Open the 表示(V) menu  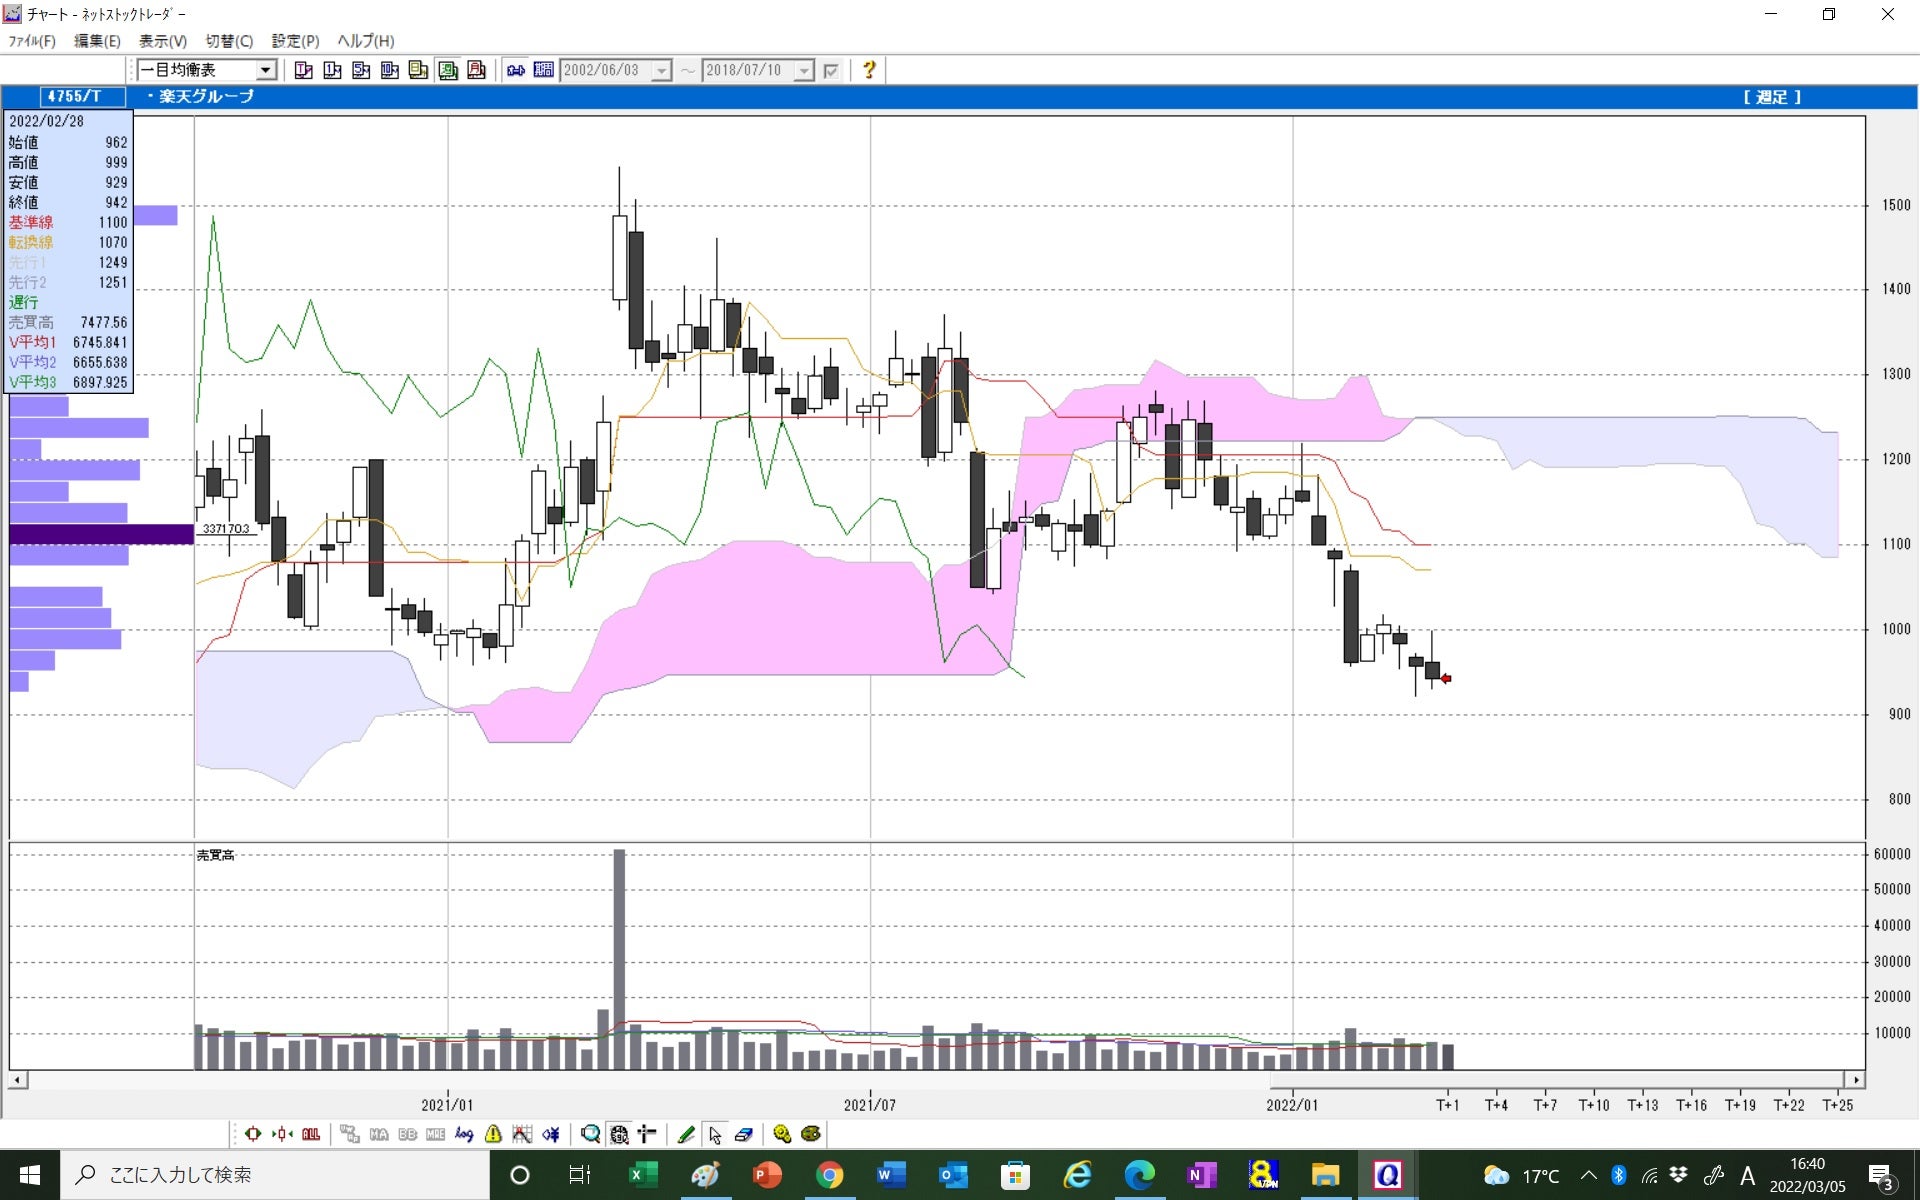point(162,41)
